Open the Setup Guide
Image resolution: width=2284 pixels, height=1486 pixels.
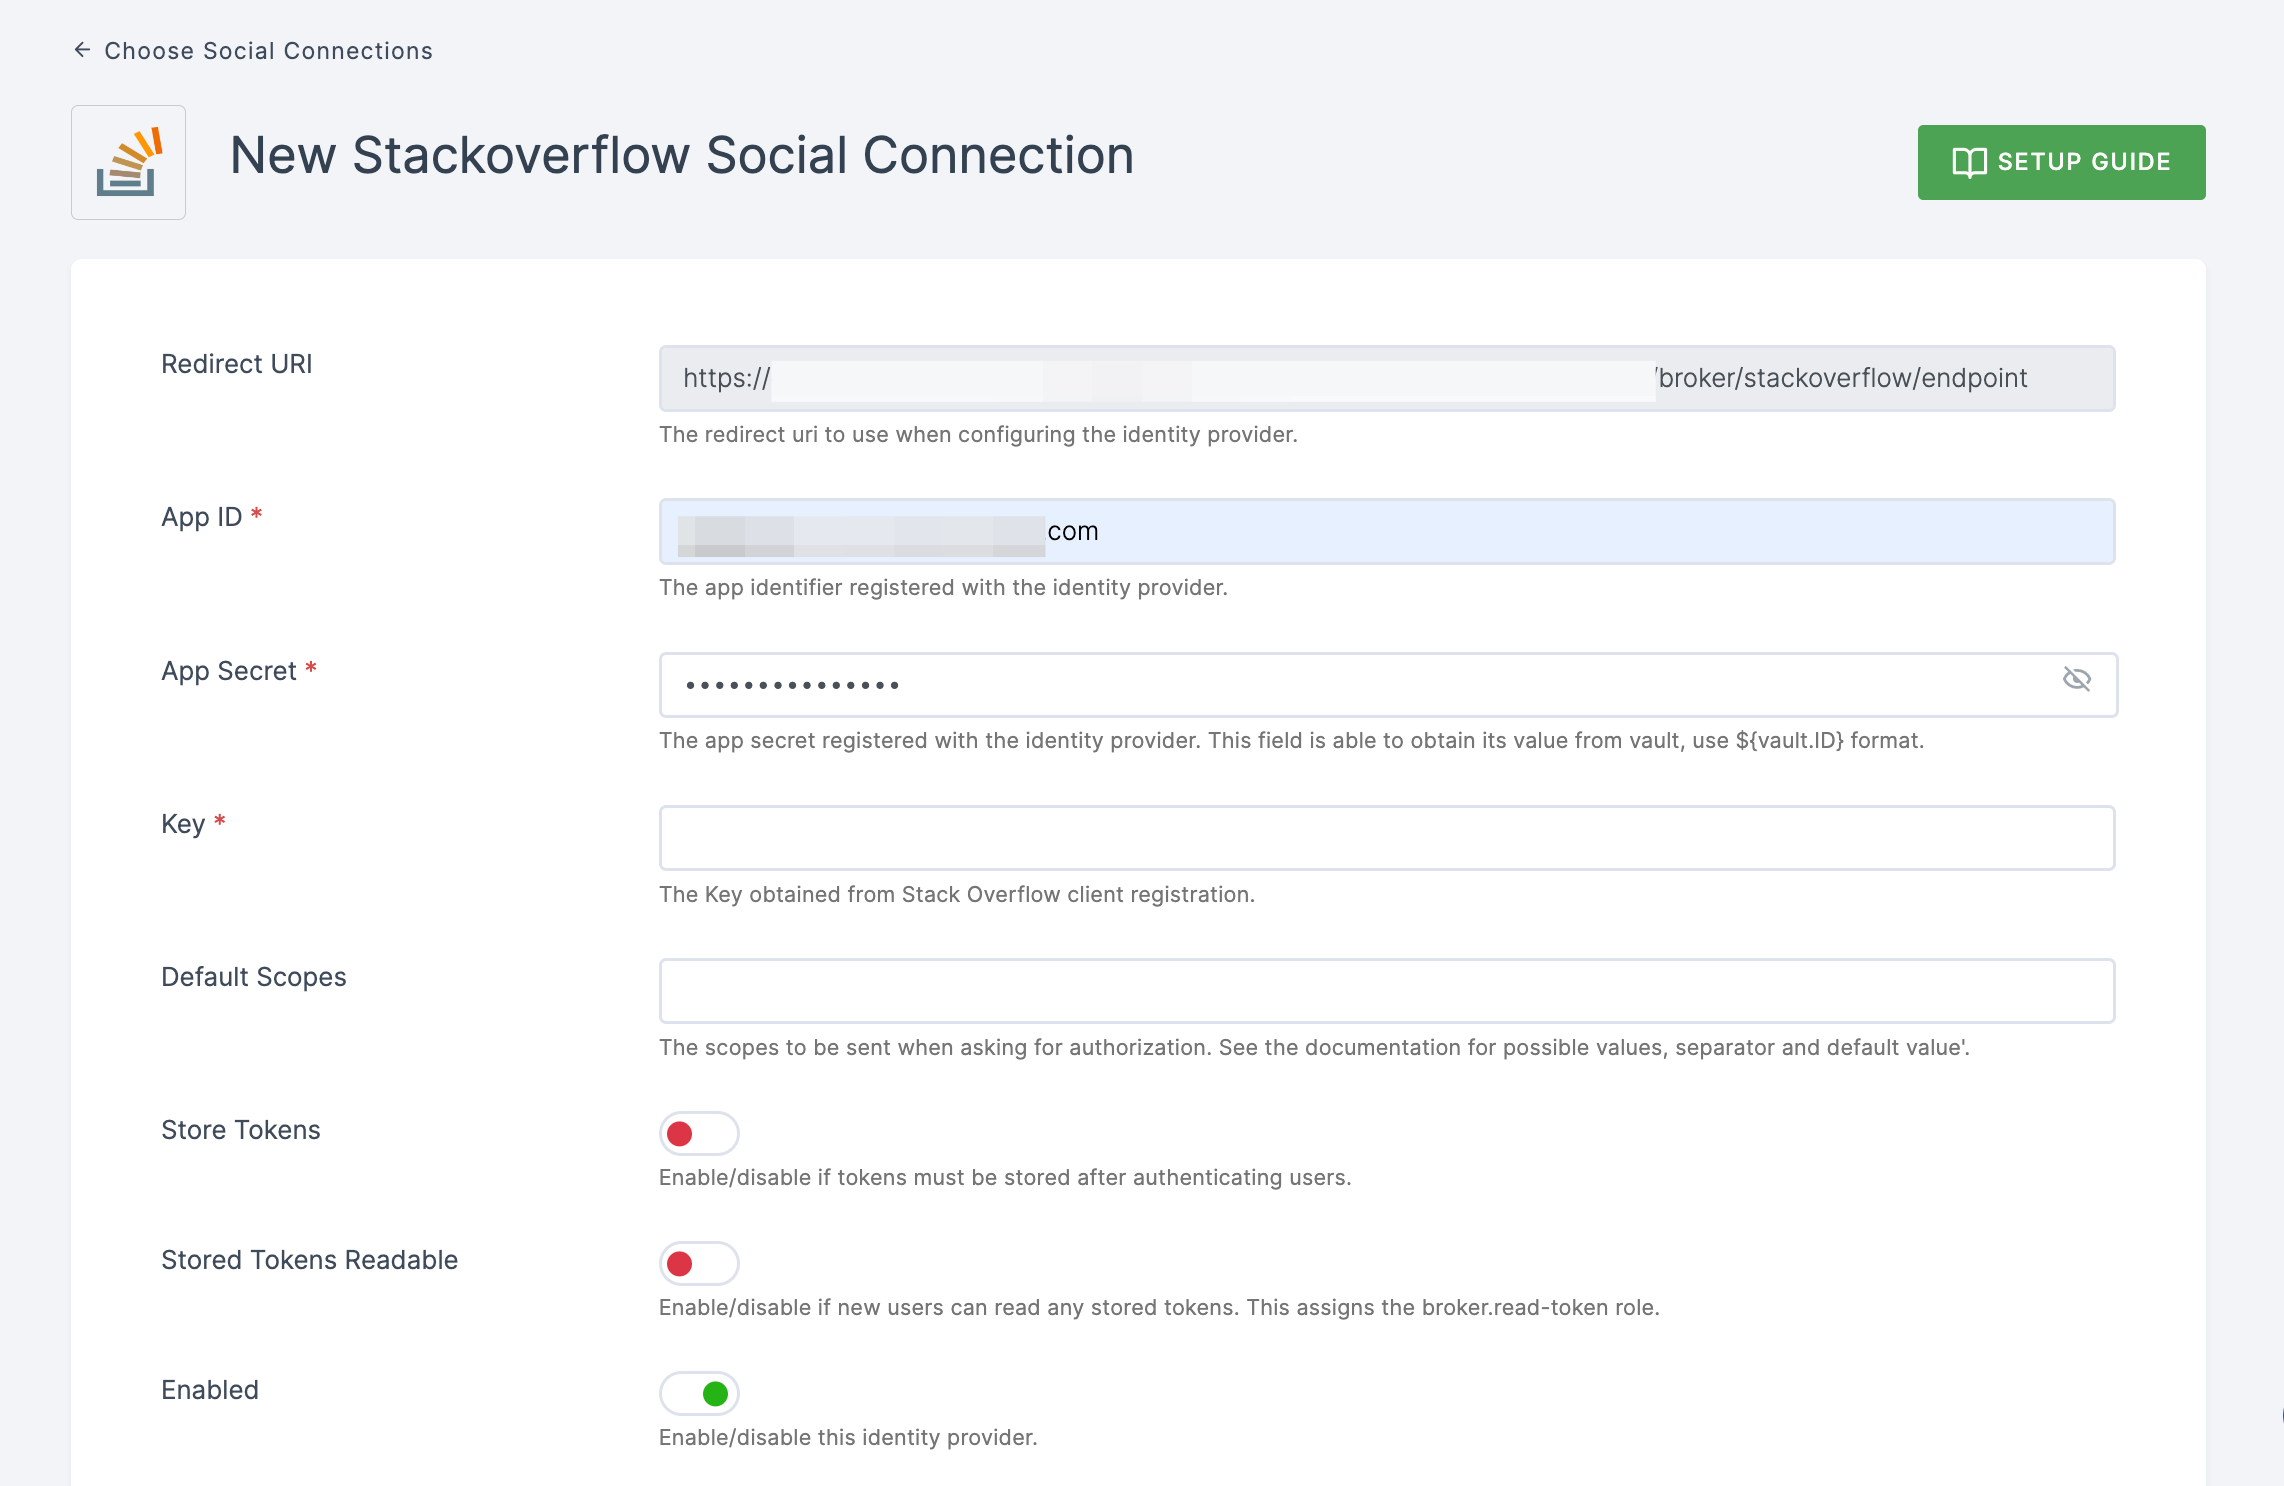pyautogui.click(x=2061, y=162)
